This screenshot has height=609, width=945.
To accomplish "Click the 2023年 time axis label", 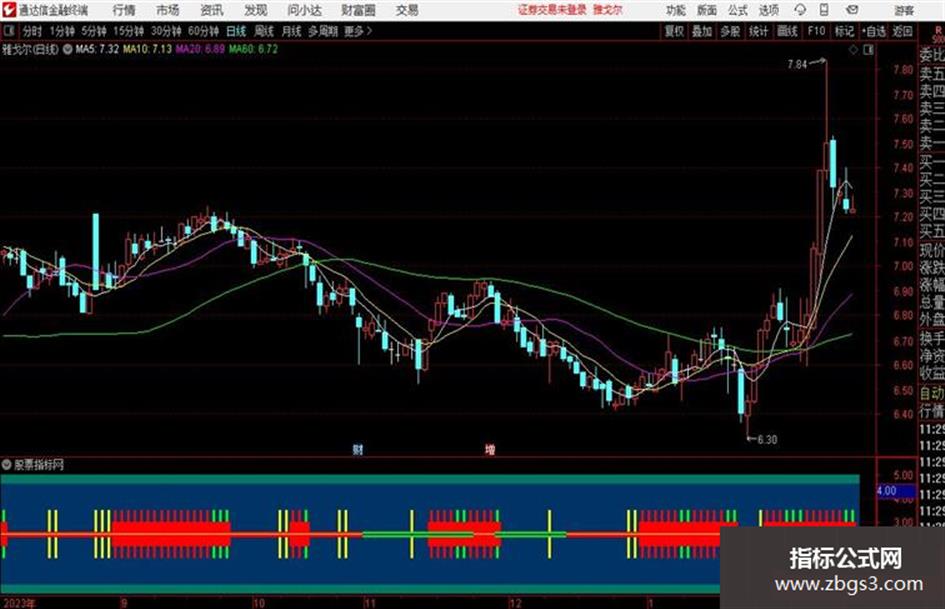I will click(19, 603).
